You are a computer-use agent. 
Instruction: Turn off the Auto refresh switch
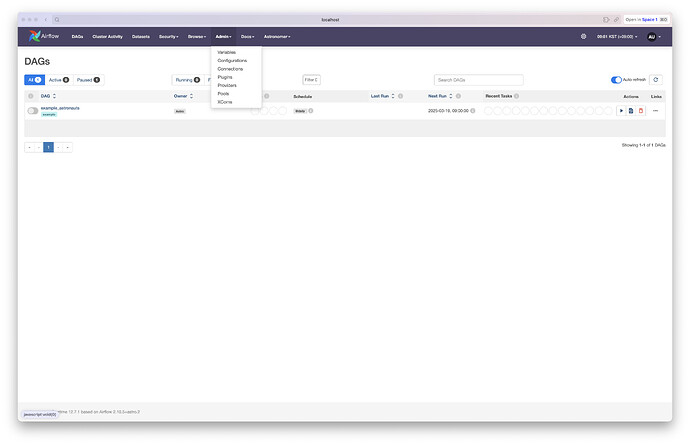[616, 80]
